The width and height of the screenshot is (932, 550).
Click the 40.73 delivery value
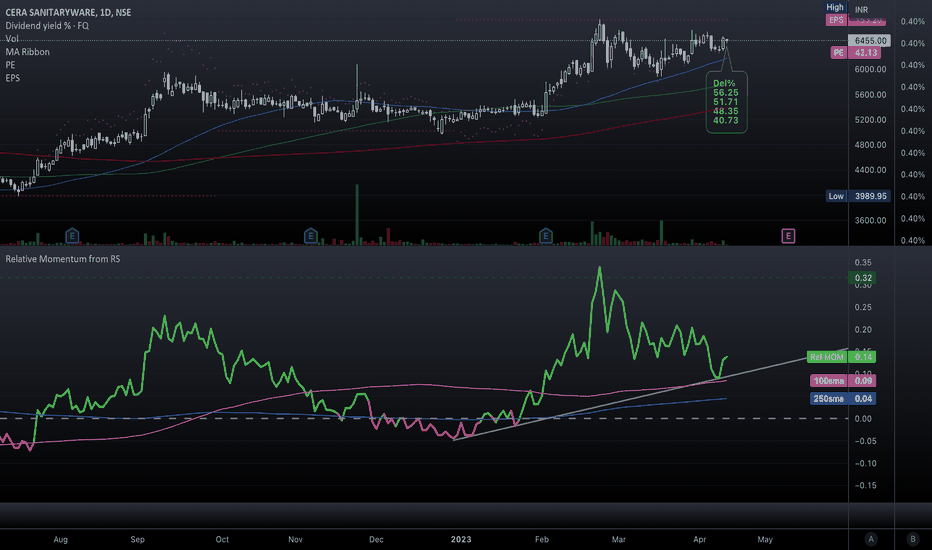[x=725, y=120]
